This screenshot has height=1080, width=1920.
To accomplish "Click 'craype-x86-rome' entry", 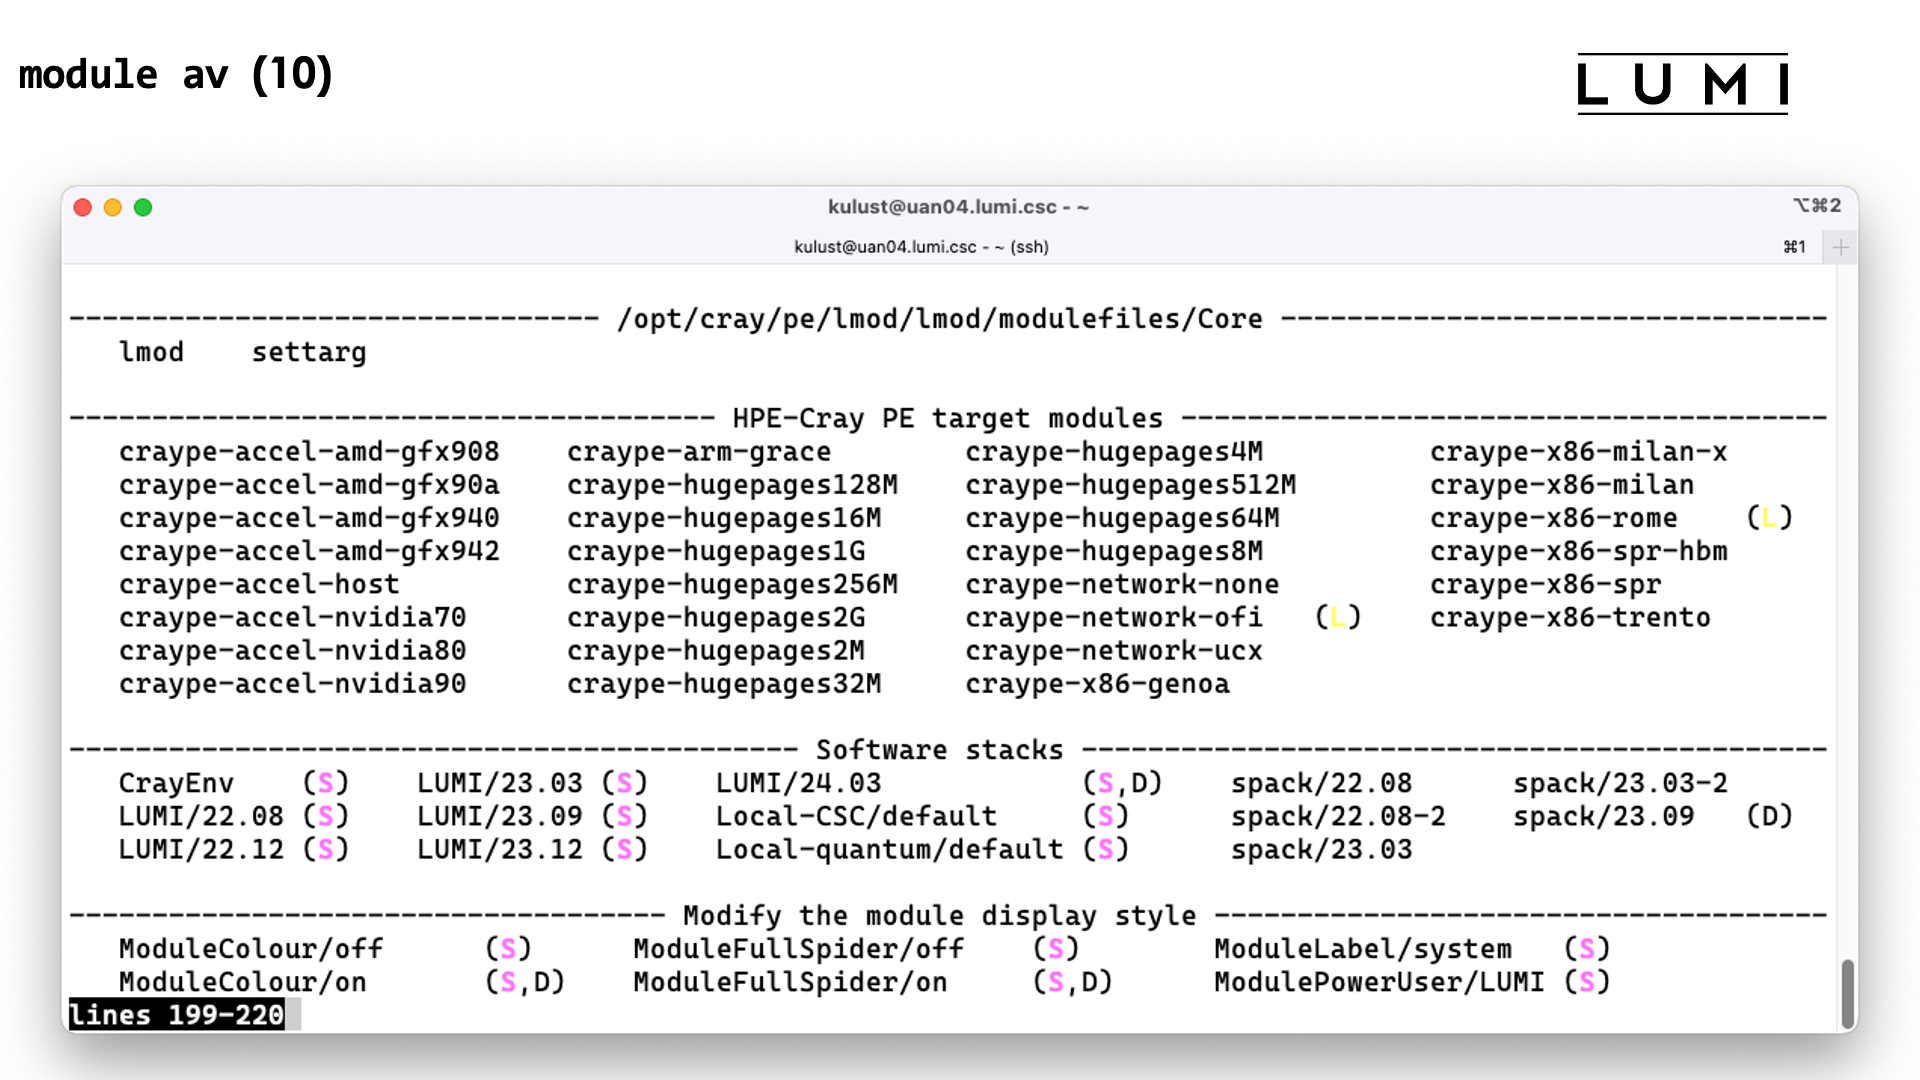I will [x=1553, y=518].
